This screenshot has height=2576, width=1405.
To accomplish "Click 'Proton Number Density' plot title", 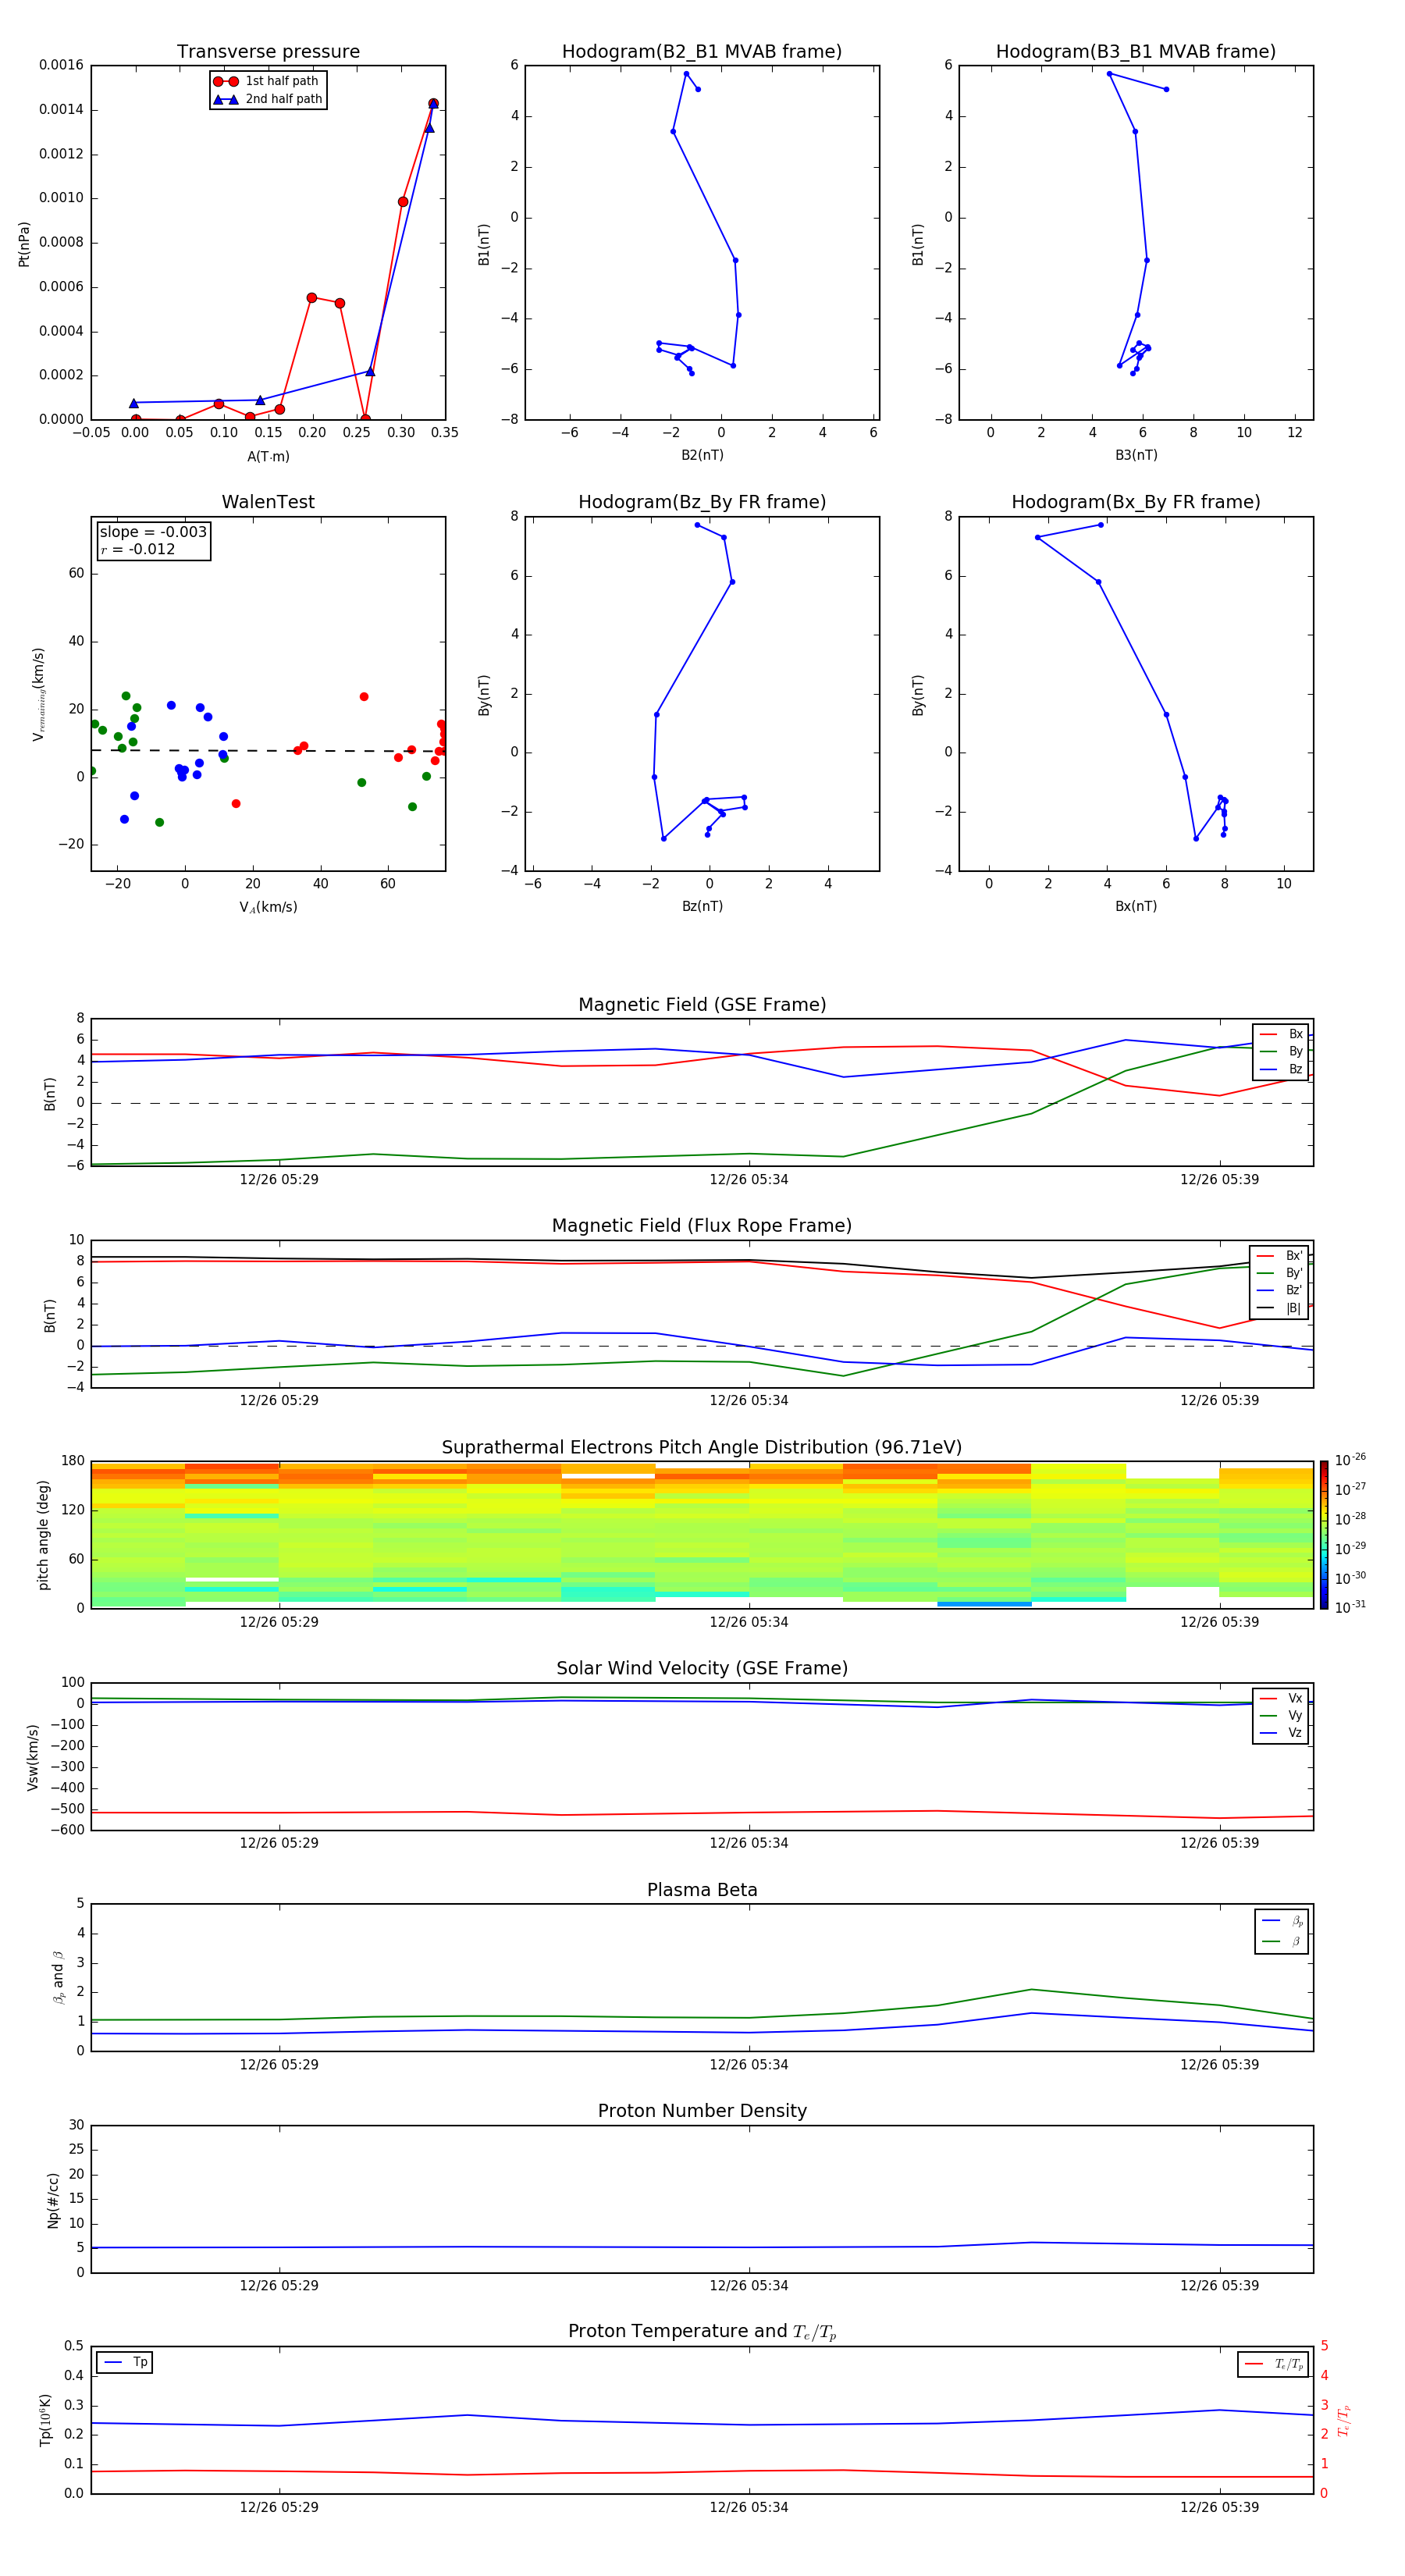I will 702,2111.
